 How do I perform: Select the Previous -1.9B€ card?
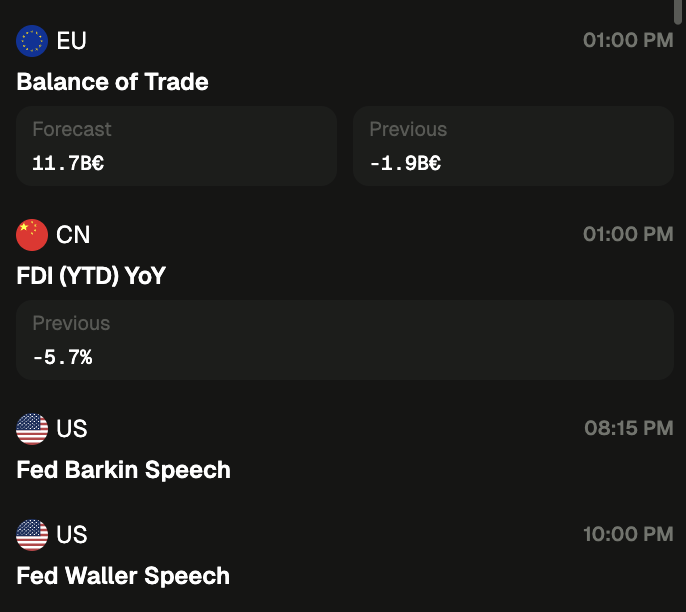point(513,146)
